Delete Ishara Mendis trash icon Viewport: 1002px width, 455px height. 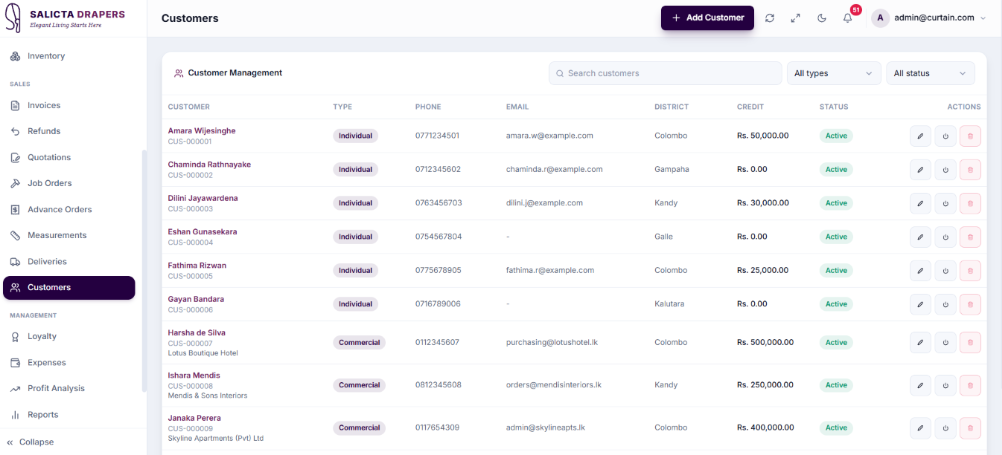tap(970, 385)
